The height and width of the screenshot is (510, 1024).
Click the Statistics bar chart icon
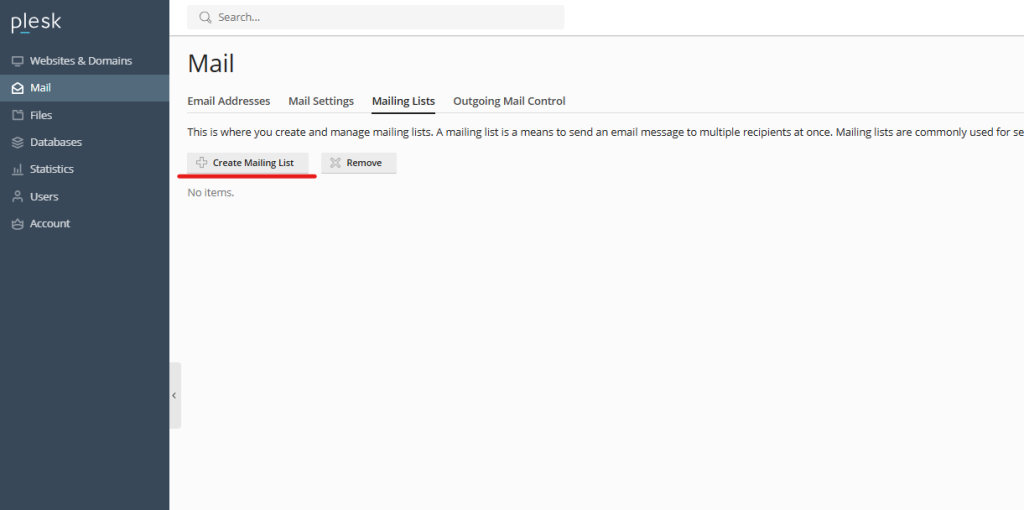tap(18, 169)
